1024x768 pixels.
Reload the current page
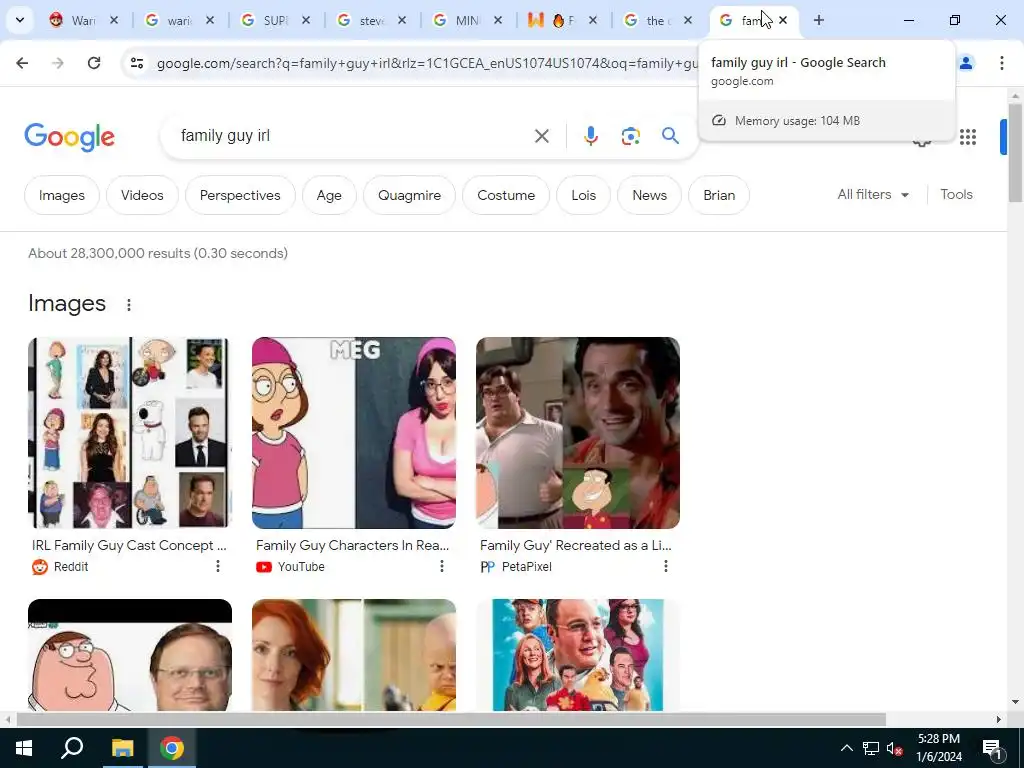94,63
